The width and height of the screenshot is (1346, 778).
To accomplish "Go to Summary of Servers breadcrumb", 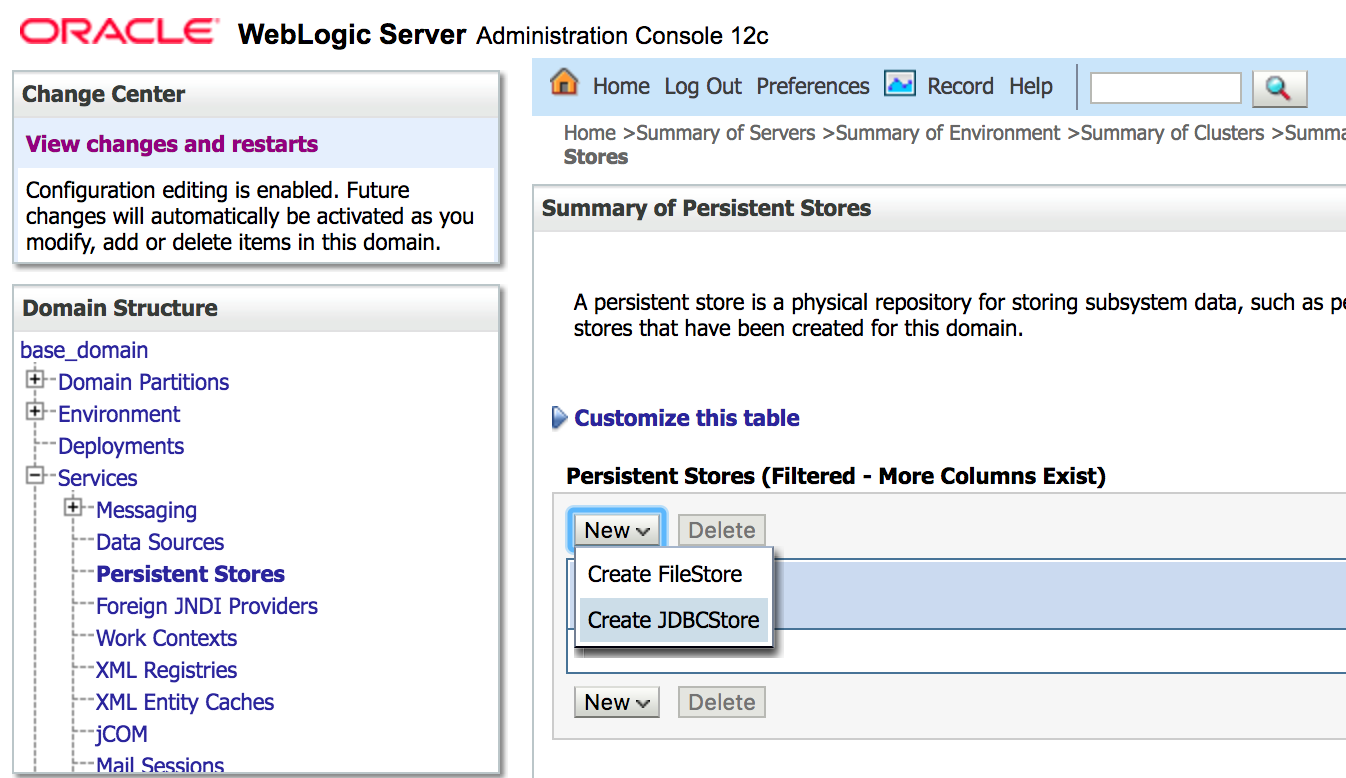I will (x=726, y=133).
